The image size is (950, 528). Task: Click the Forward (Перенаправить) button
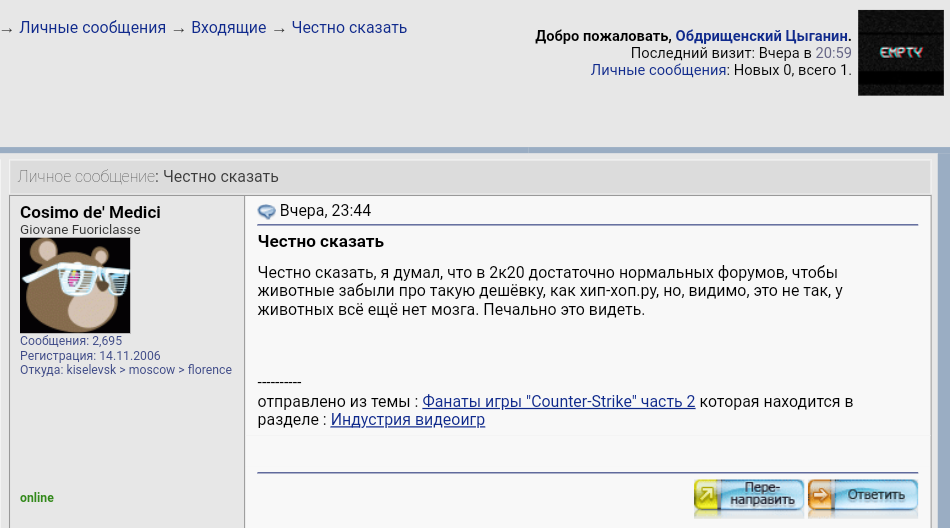pyautogui.click(x=749, y=496)
